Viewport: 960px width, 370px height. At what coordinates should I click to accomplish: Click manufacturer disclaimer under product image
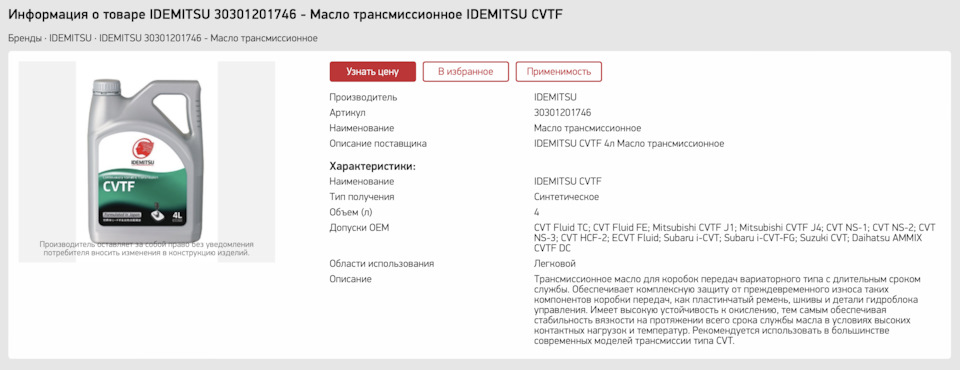146,248
